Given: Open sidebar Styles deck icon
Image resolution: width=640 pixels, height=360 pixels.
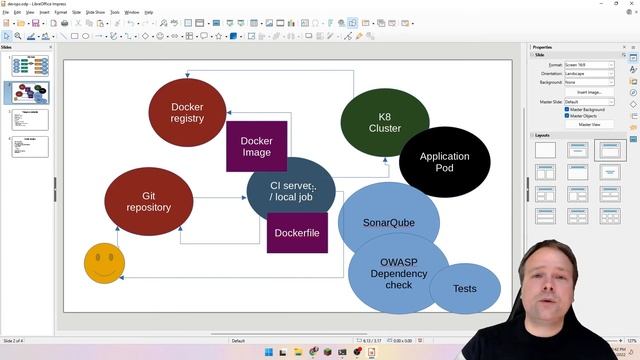Looking at the screenshot, I should coord(633,69).
